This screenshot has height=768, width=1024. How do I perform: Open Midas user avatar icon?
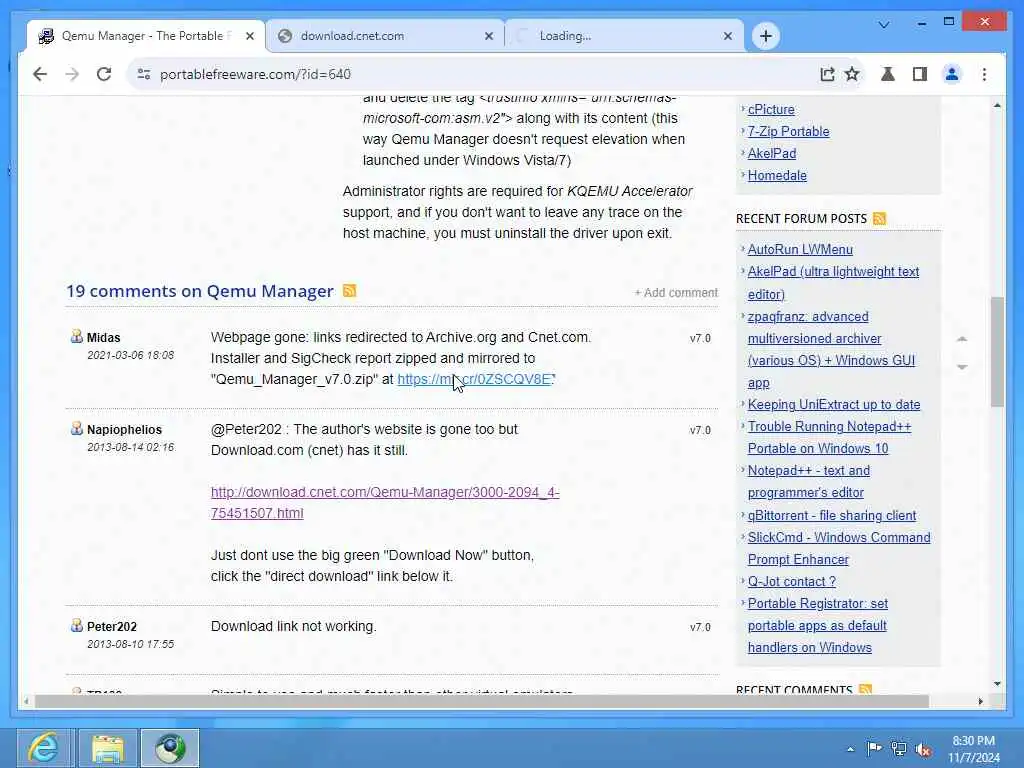tap(76, 336)
